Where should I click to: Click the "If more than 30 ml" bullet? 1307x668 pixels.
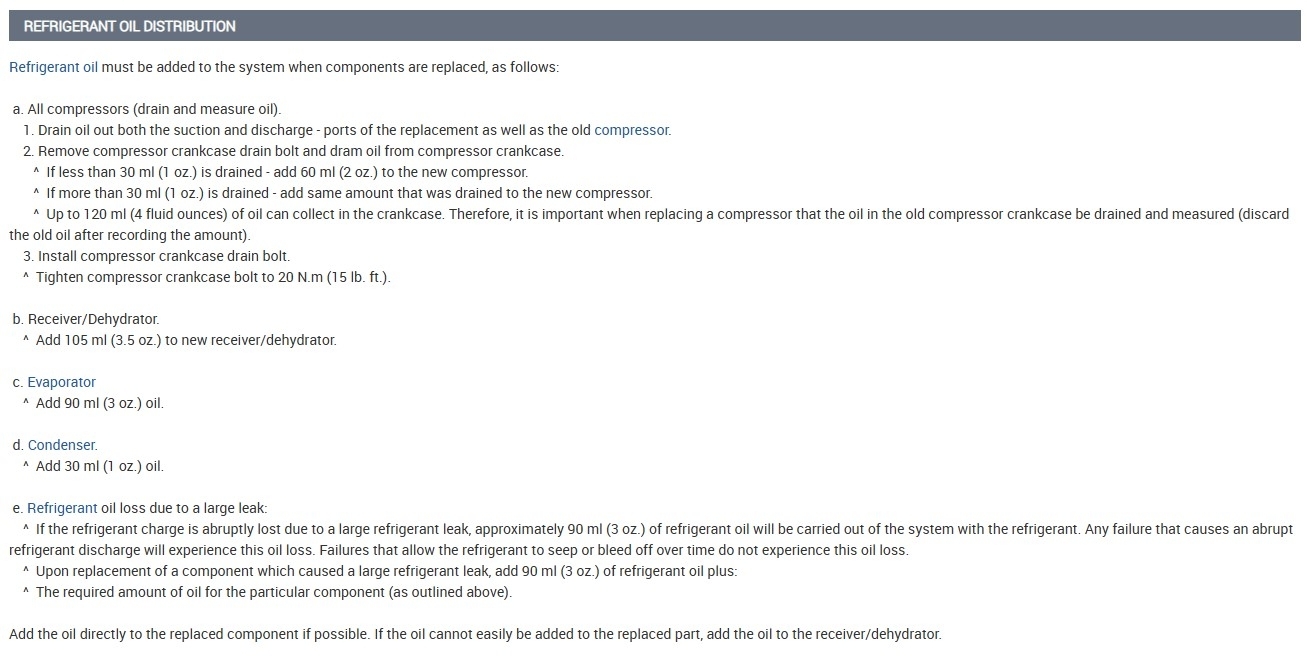pos(348,193)
